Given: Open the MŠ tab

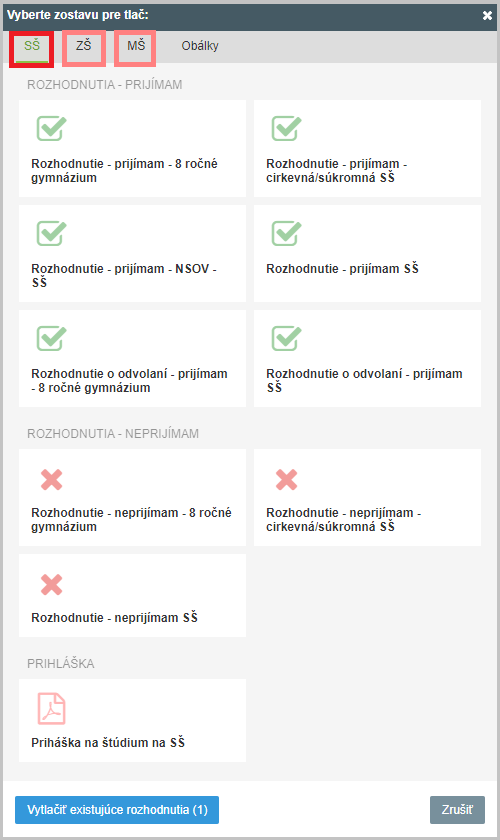Looking at the screenshot, I should pos(136,47).
